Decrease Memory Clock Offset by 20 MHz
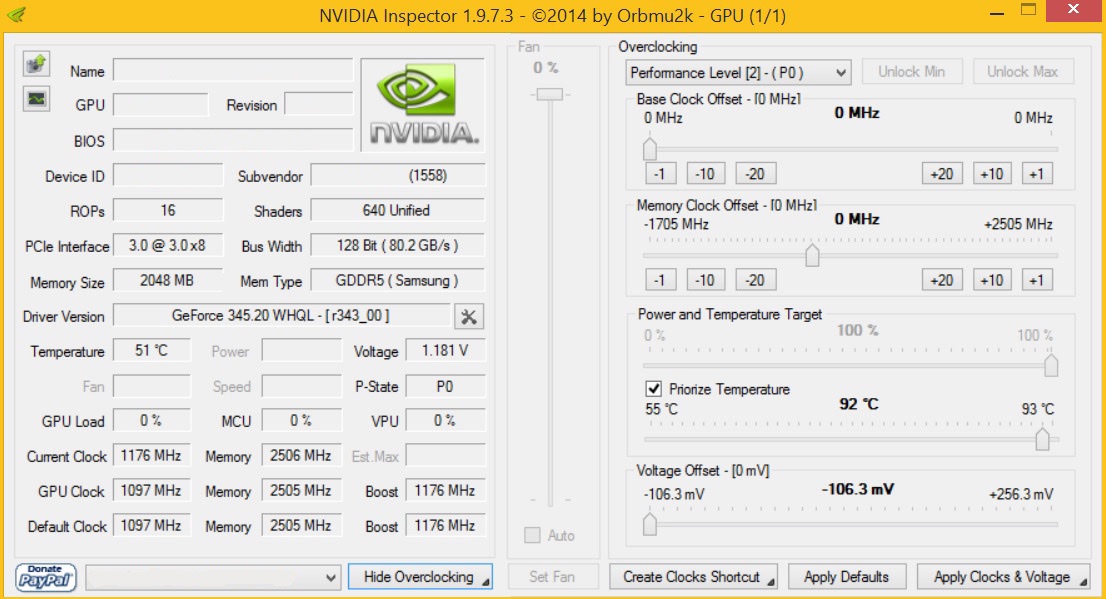This screenshot has height=599, width=1106. click(x=755, y=280)
